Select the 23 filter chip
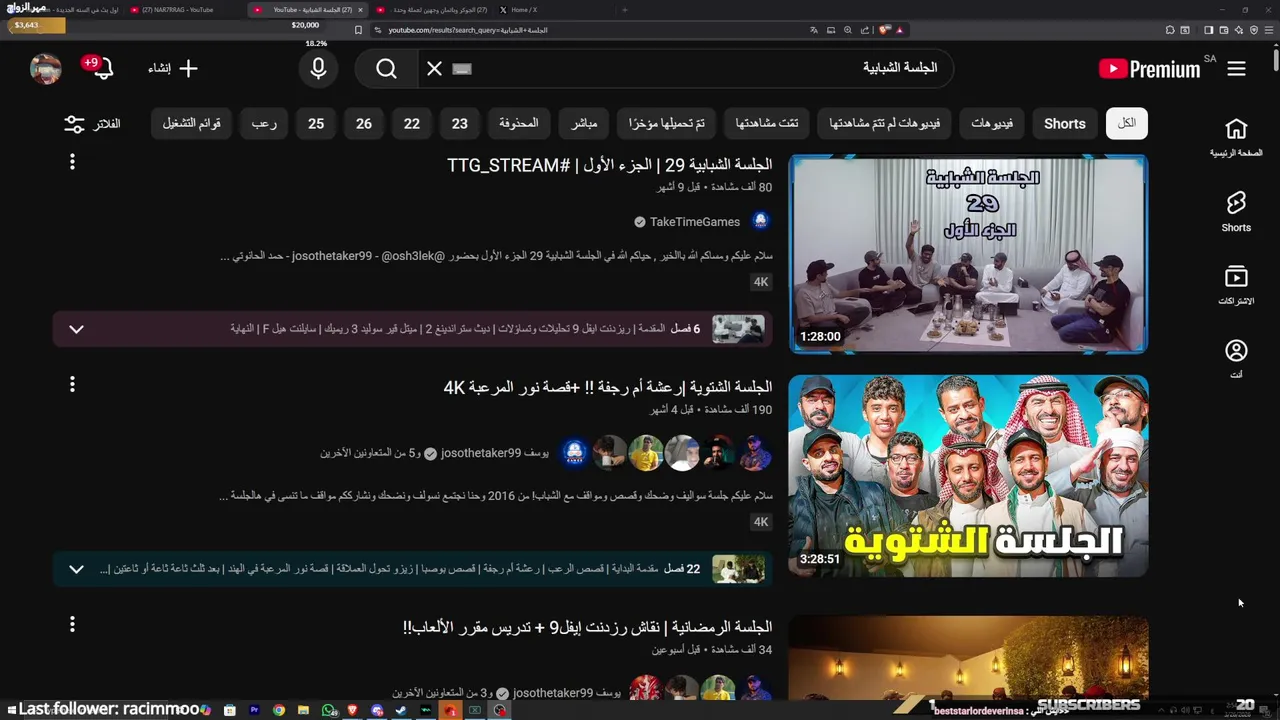 click(x=460, y=124)
